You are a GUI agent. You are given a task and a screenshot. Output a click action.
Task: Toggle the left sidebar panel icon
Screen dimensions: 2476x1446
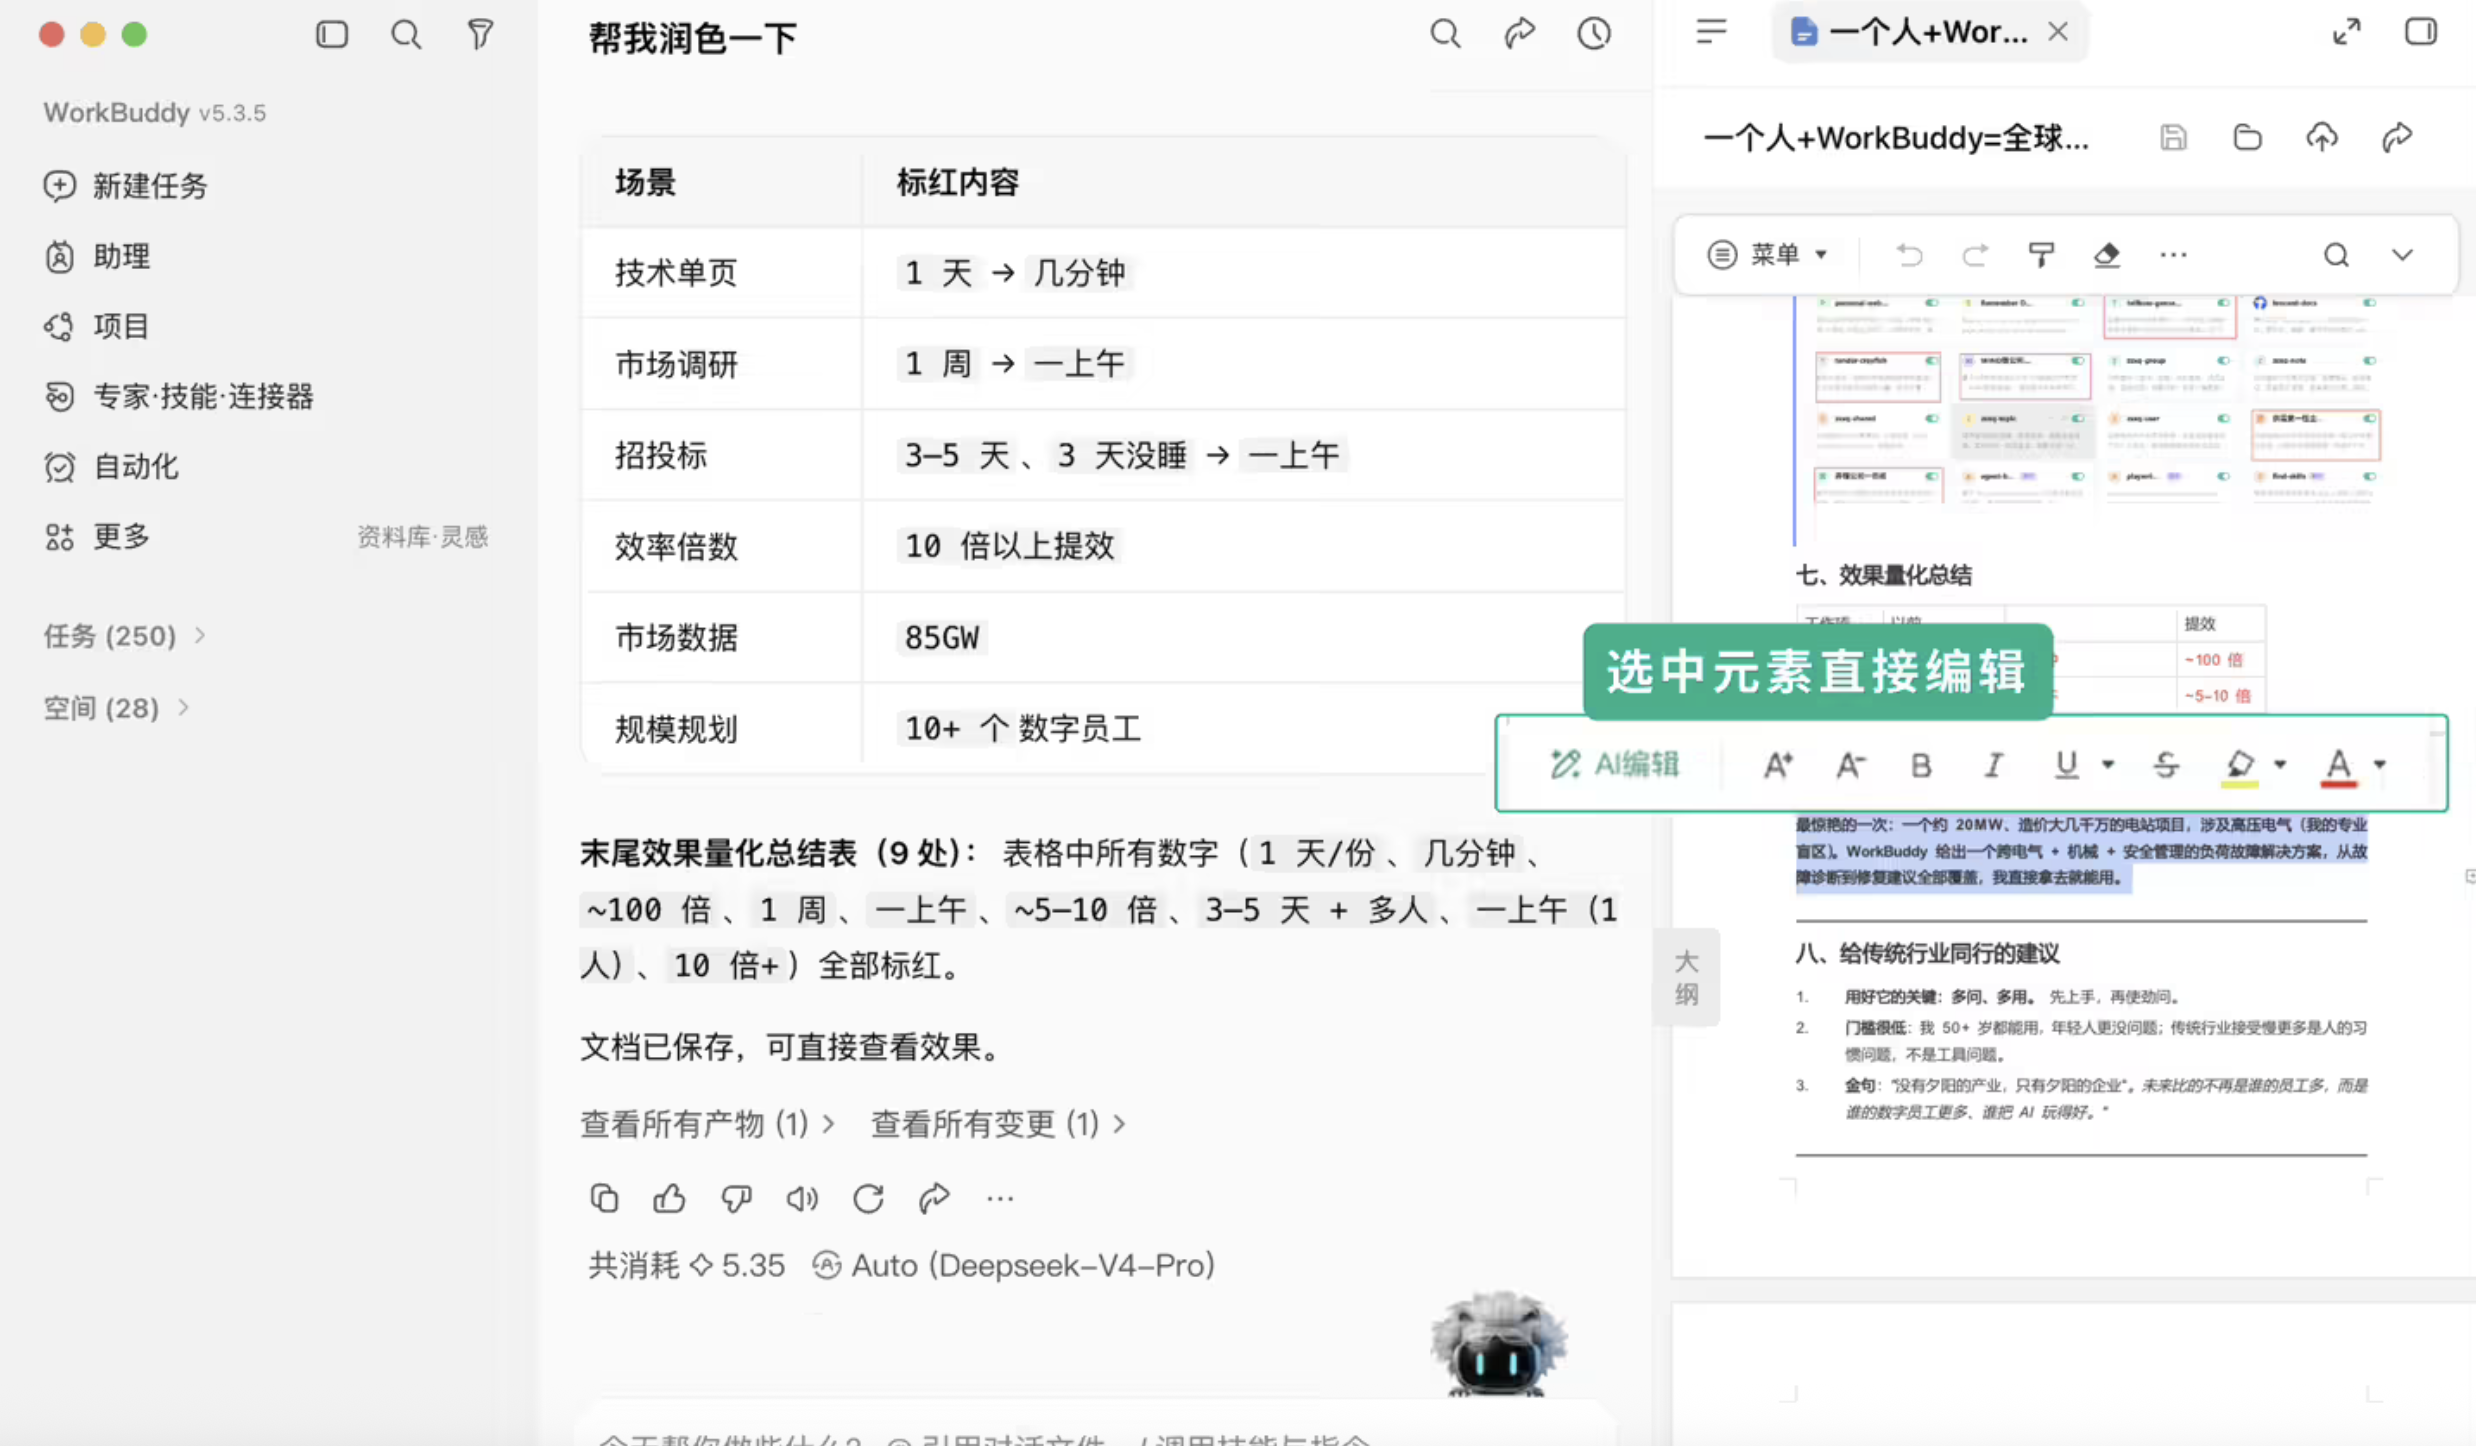(332, 35)
